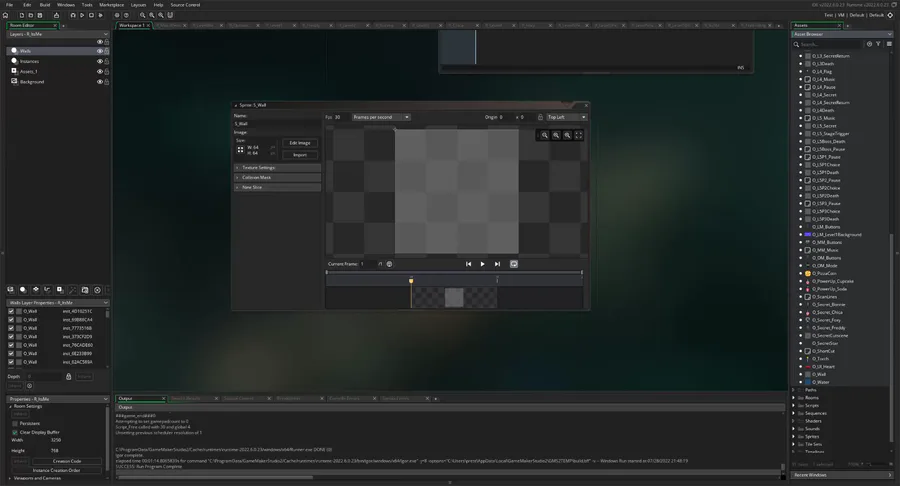Expand Texture Settings section

pyautogui.click(x=277, y=168)
